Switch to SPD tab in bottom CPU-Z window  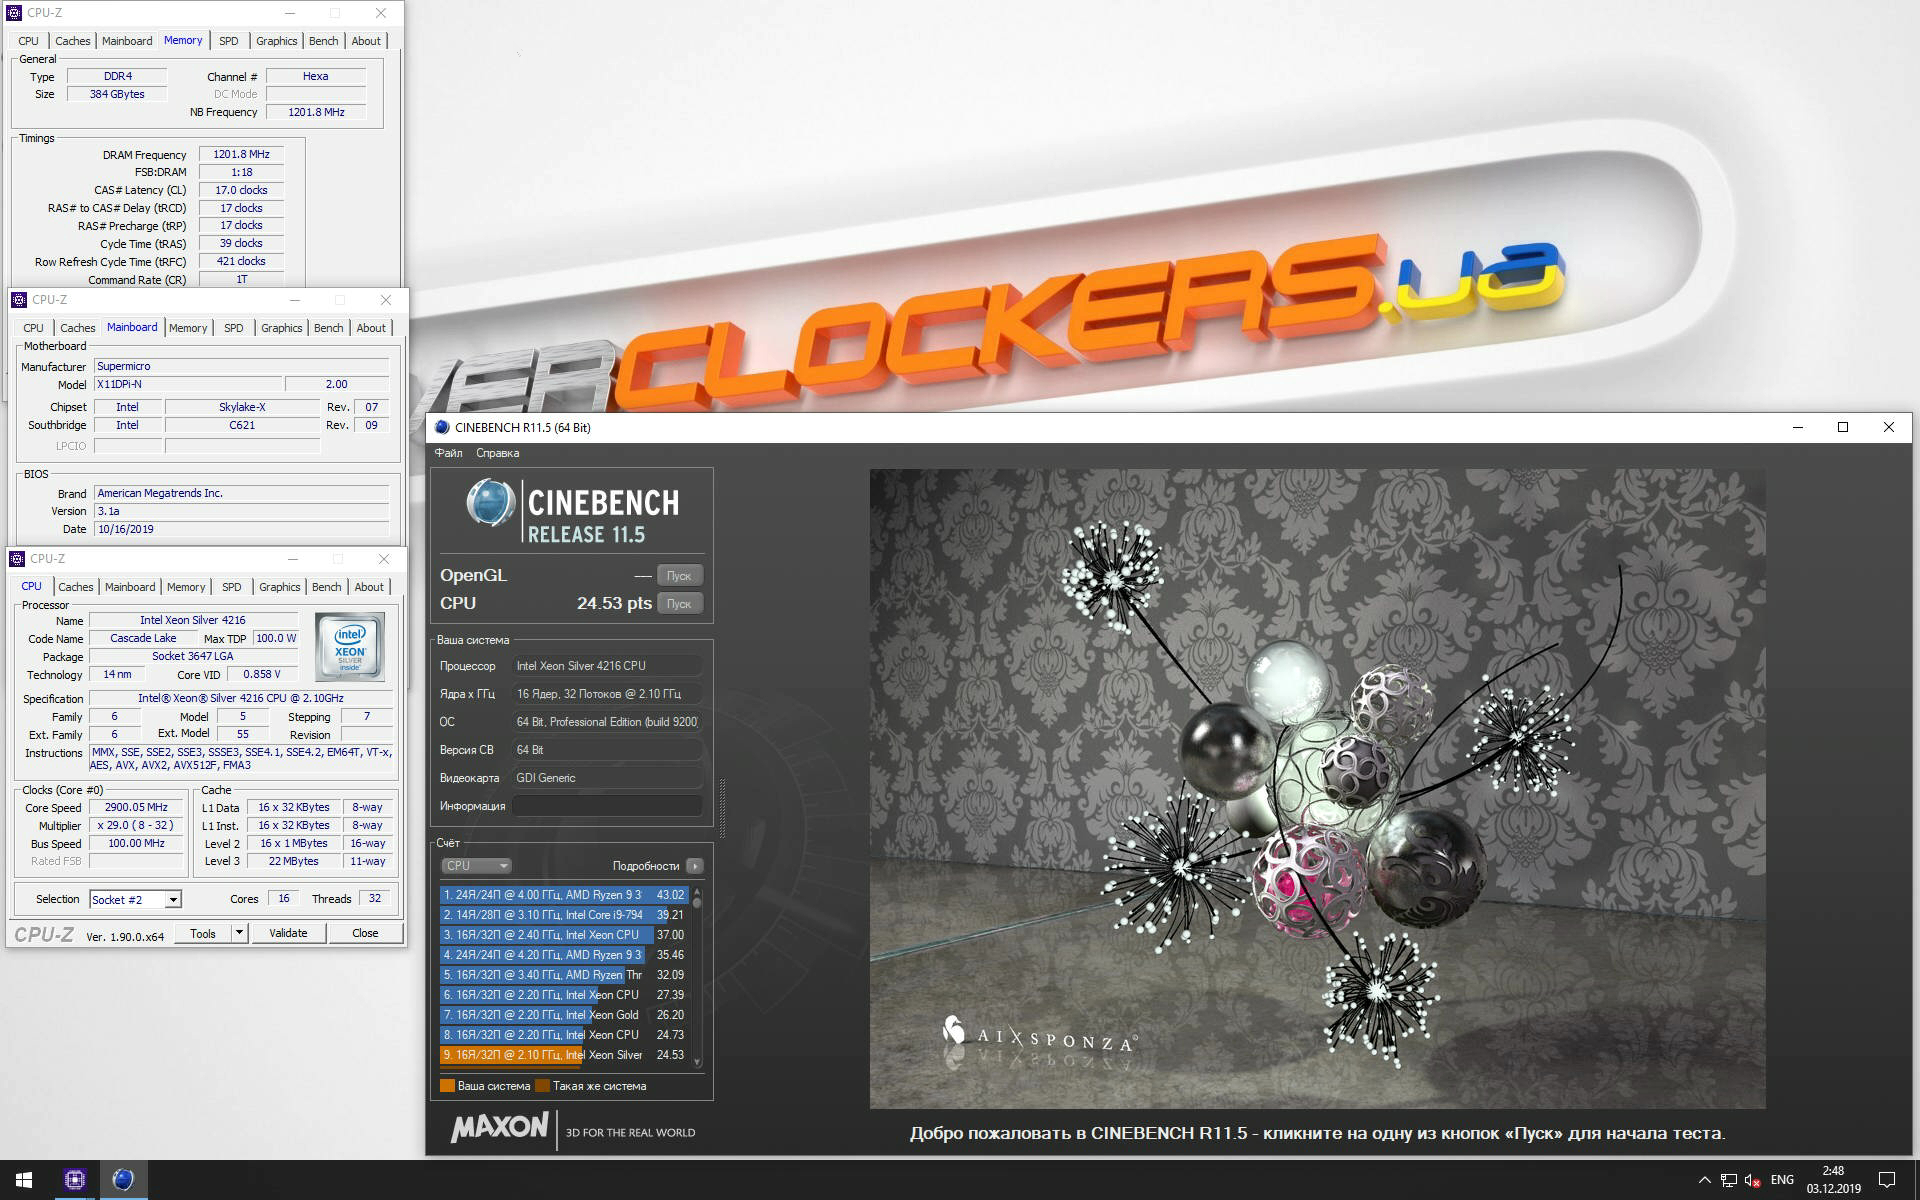232,587
